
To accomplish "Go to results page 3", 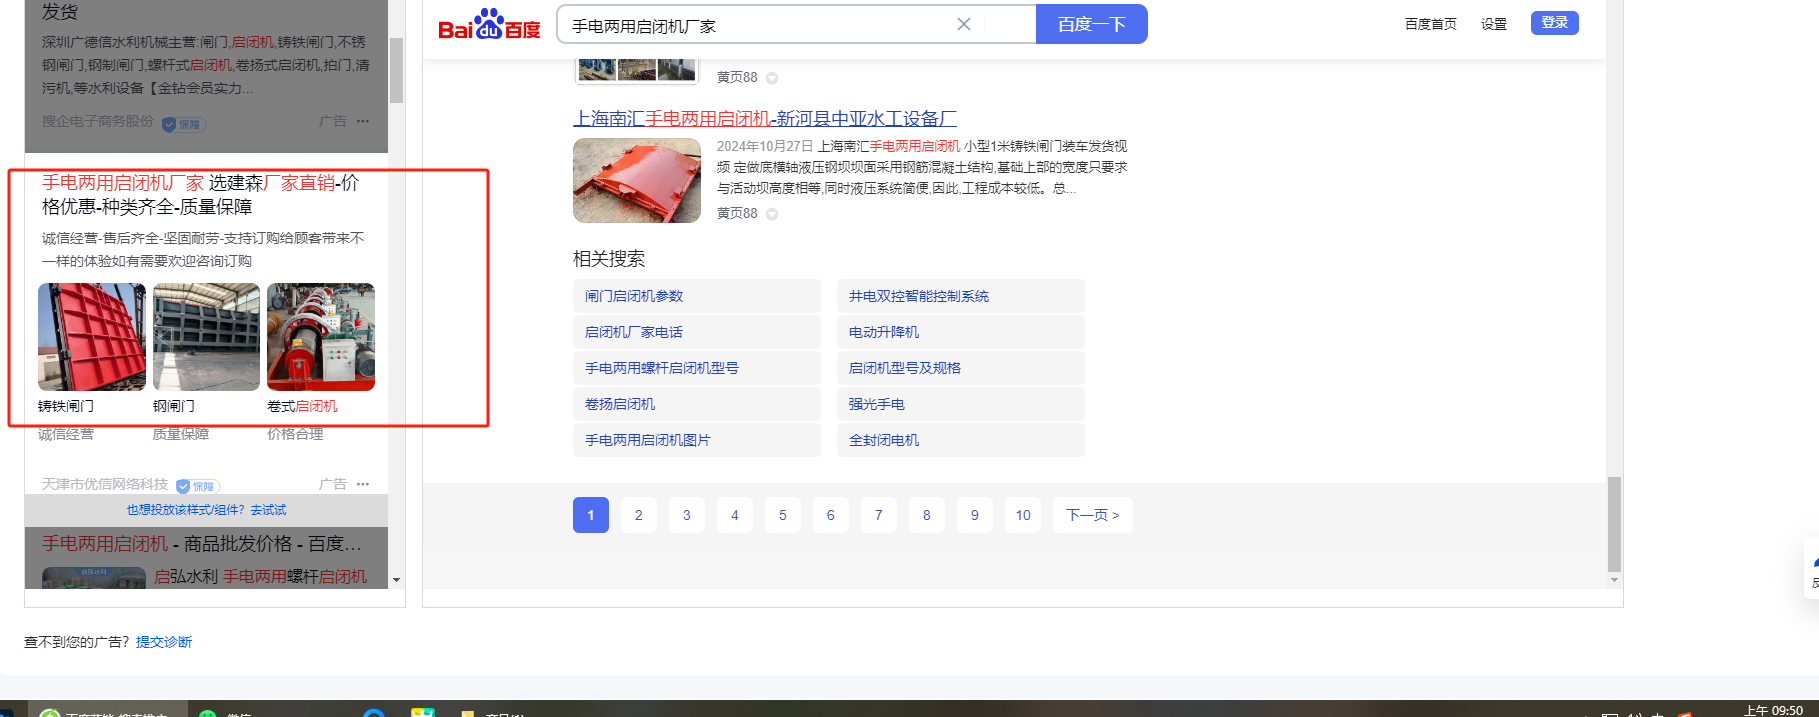I will 687,515.
